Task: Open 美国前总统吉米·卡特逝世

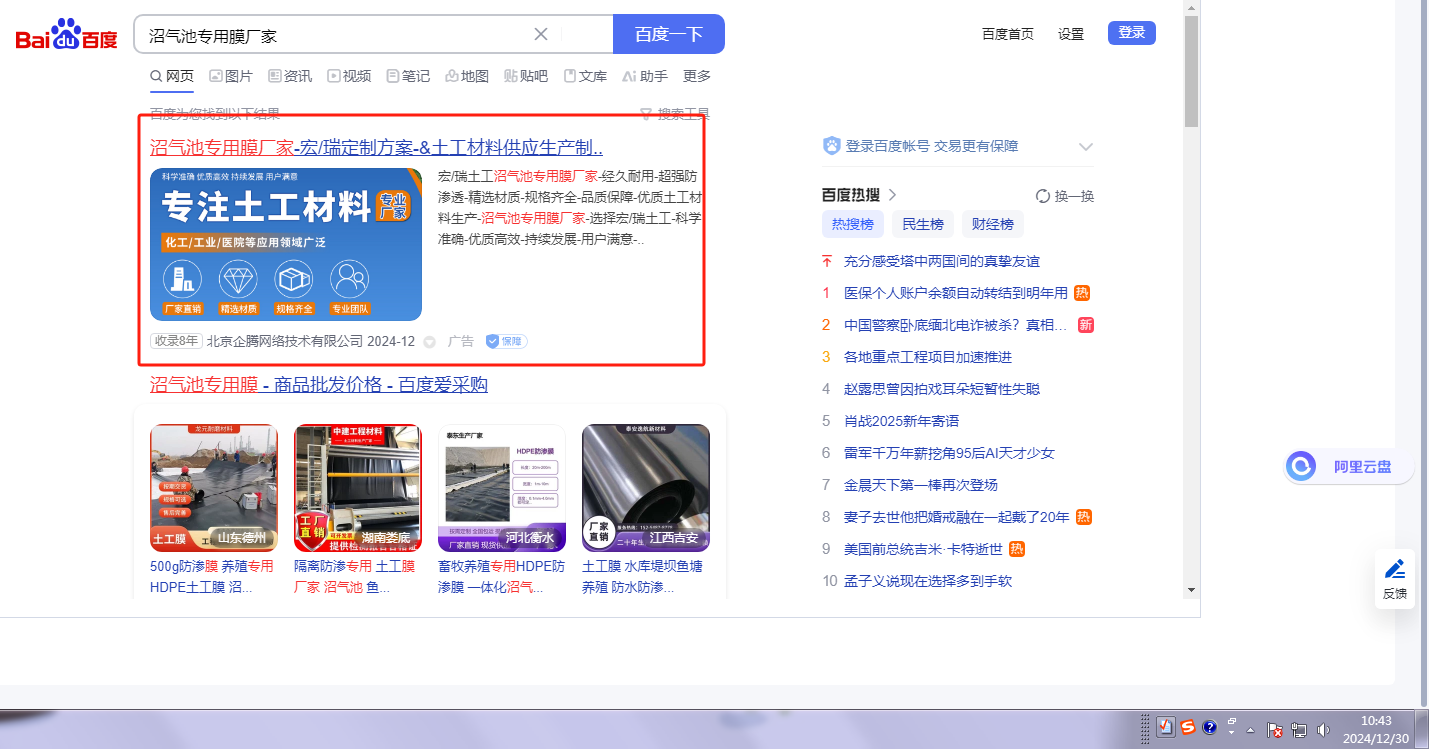Action: [924, 549]
